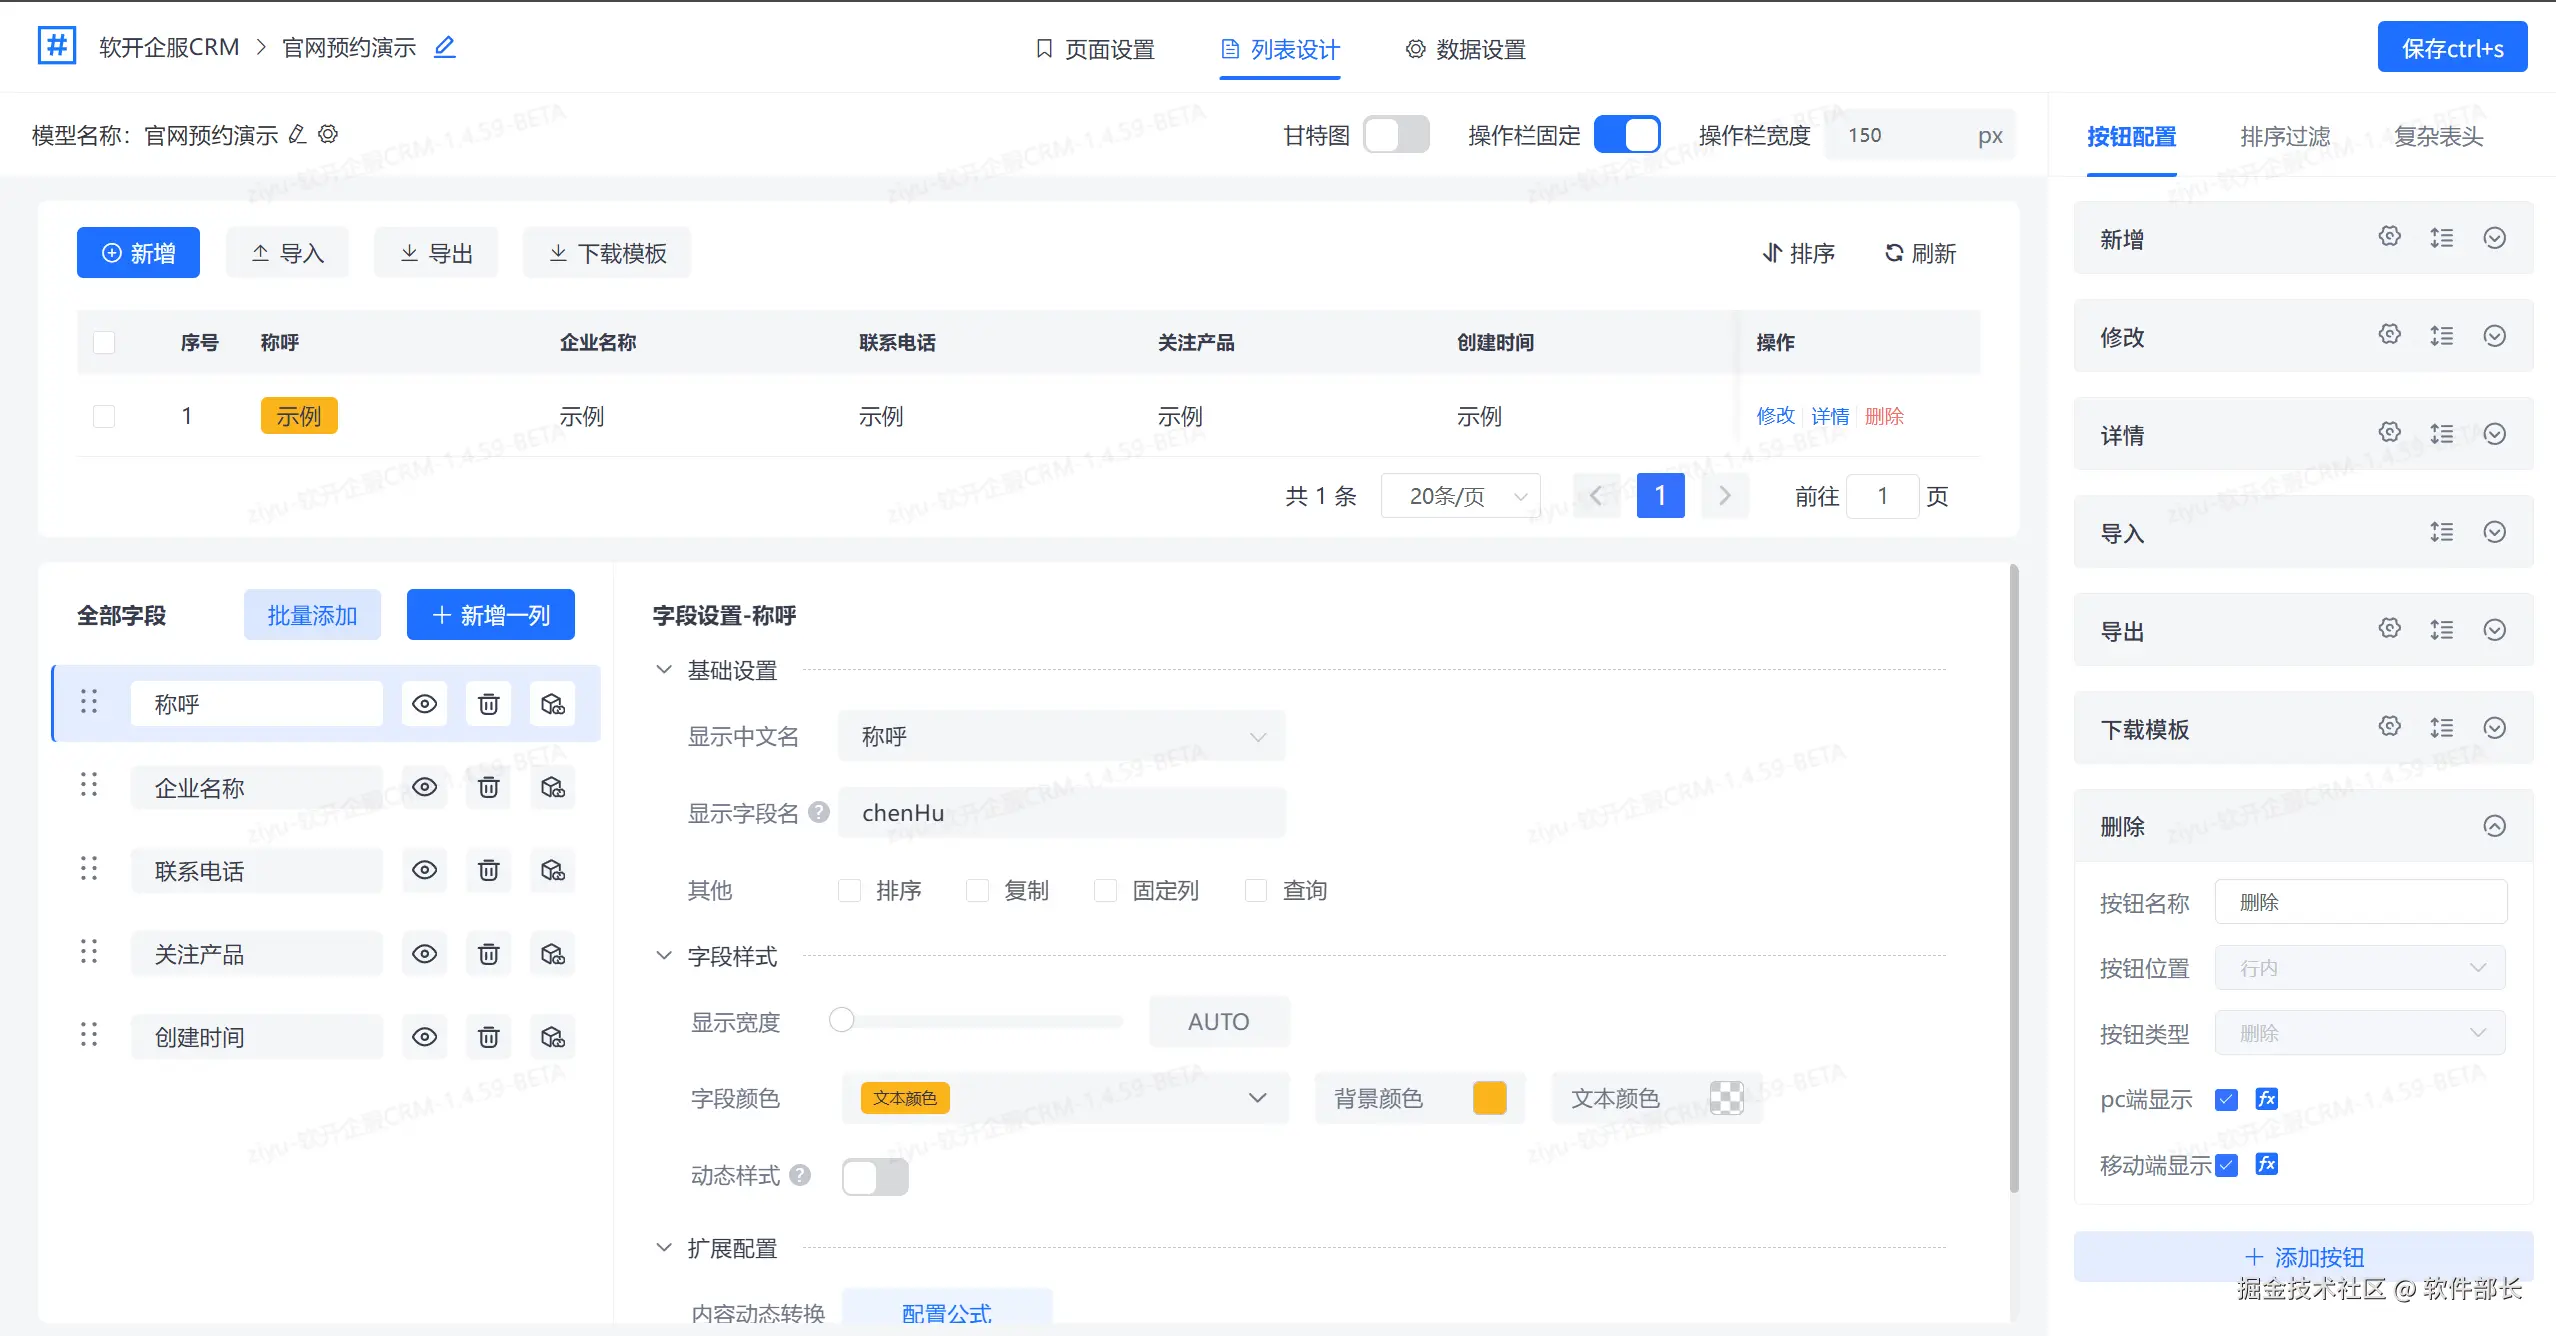
Task: Click the 批量添加 button
Action: pos(312,615)
